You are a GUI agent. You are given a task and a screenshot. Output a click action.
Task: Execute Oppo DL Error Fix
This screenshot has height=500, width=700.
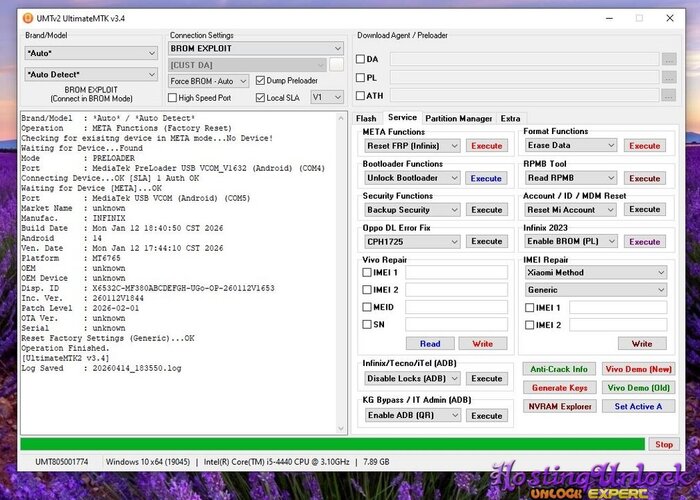(x=487, y=242)
